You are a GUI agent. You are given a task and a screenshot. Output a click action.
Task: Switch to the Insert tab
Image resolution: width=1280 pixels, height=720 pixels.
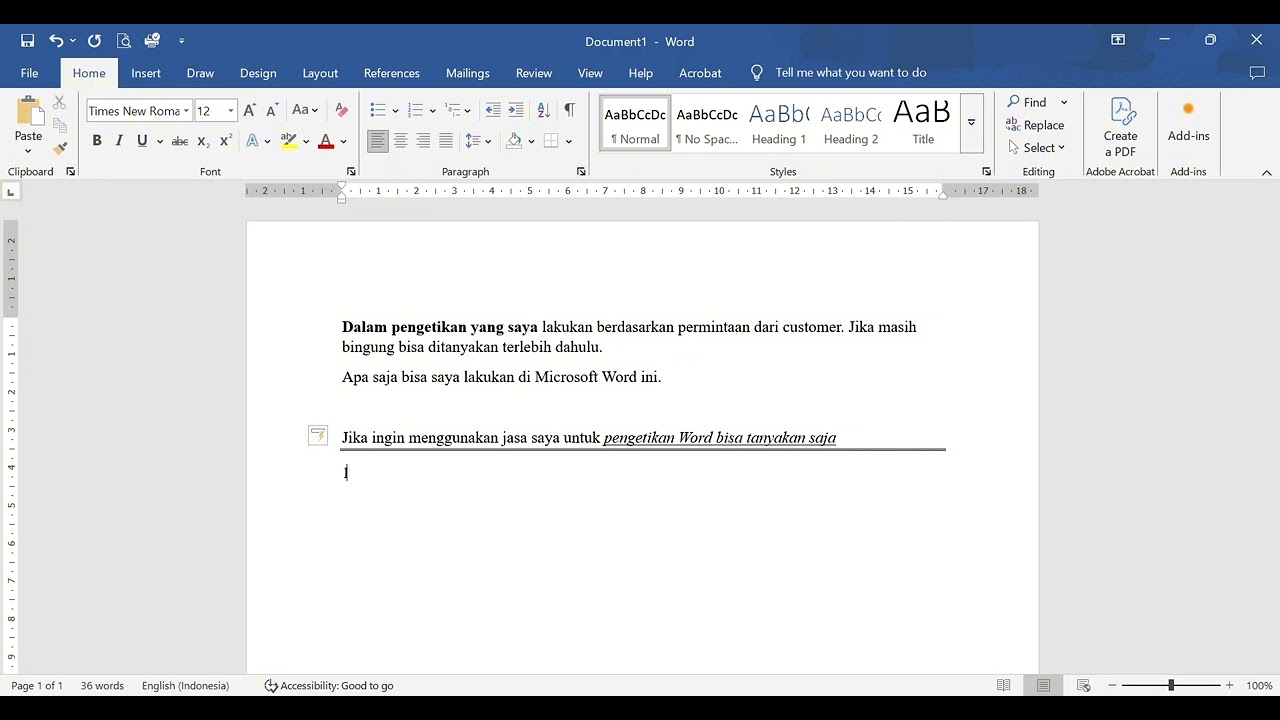click(146, 73)
